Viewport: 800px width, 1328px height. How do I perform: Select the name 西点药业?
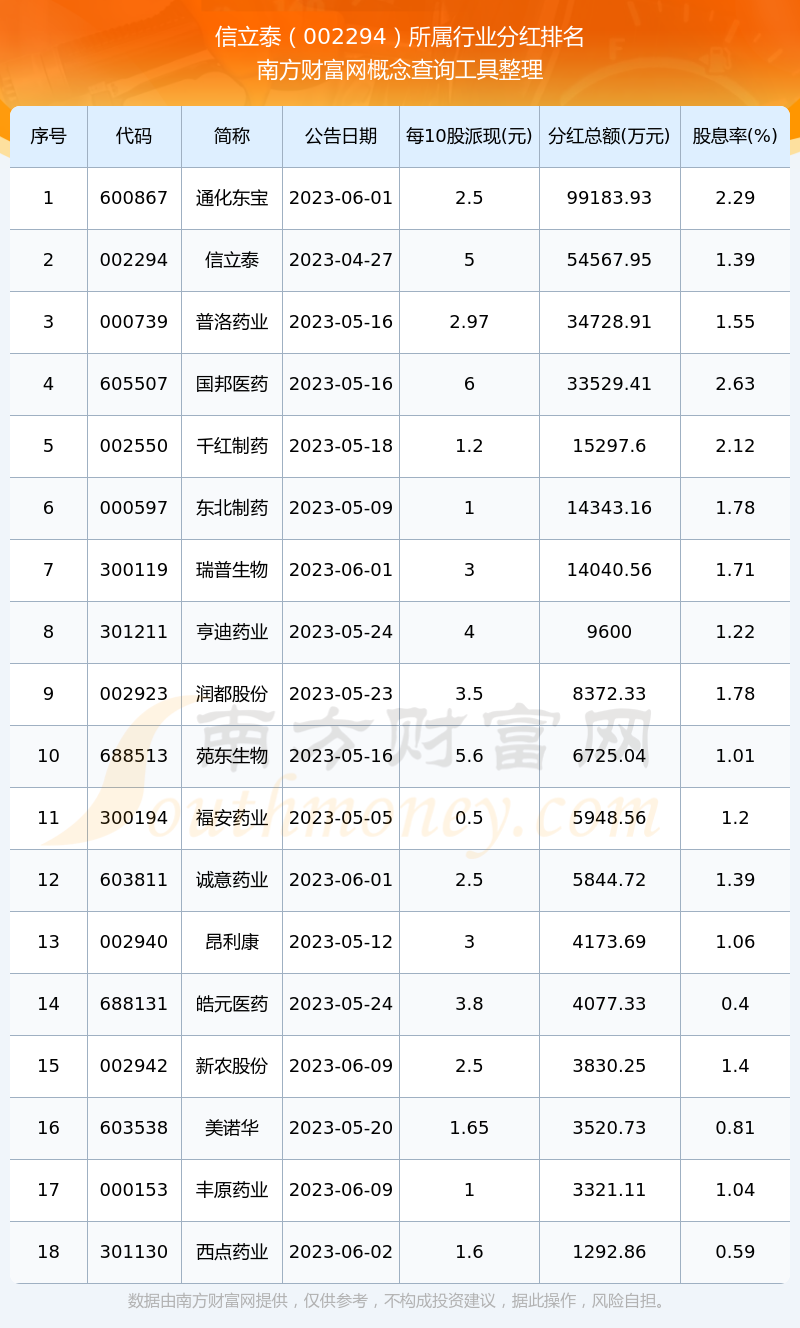232,1252
